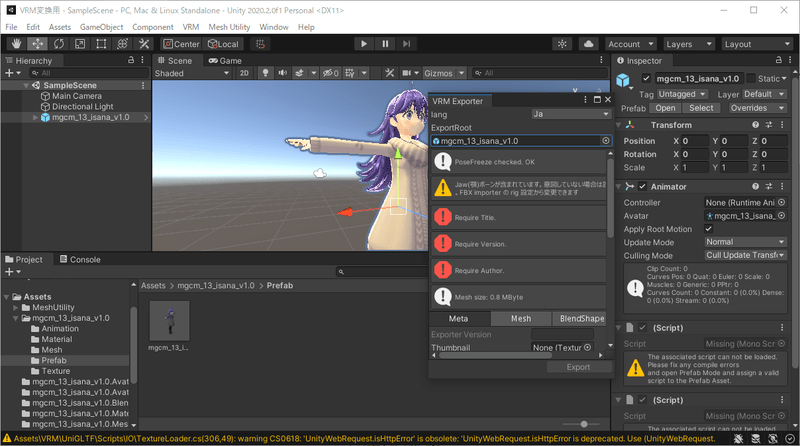Select the Rotate tool
The width and height of the screenshot is (800, 446).
coord(59,44)
